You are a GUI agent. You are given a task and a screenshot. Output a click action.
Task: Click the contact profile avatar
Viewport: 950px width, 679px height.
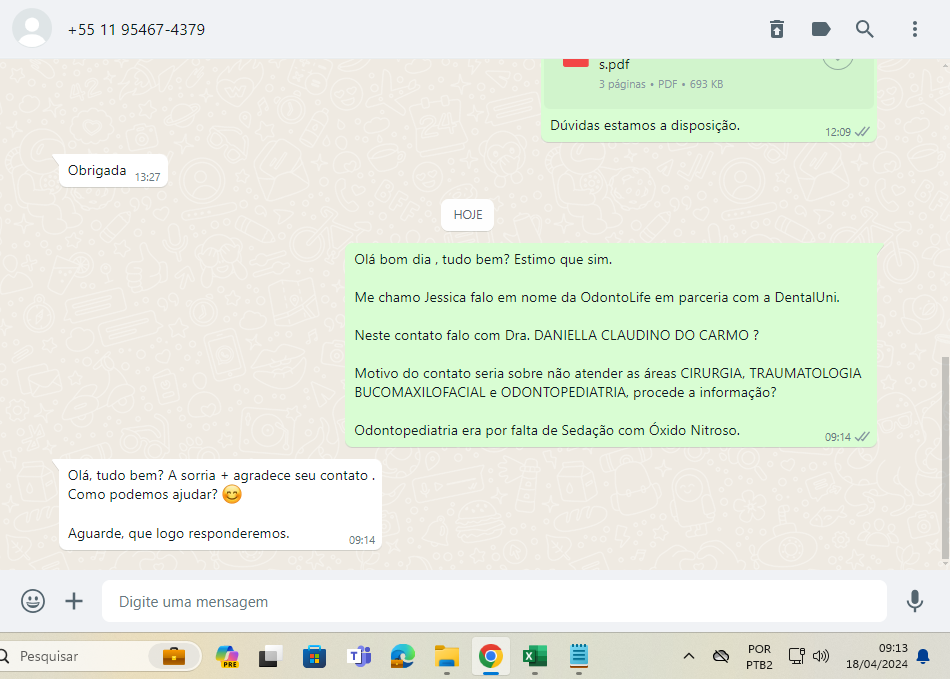tap(32, 29)
